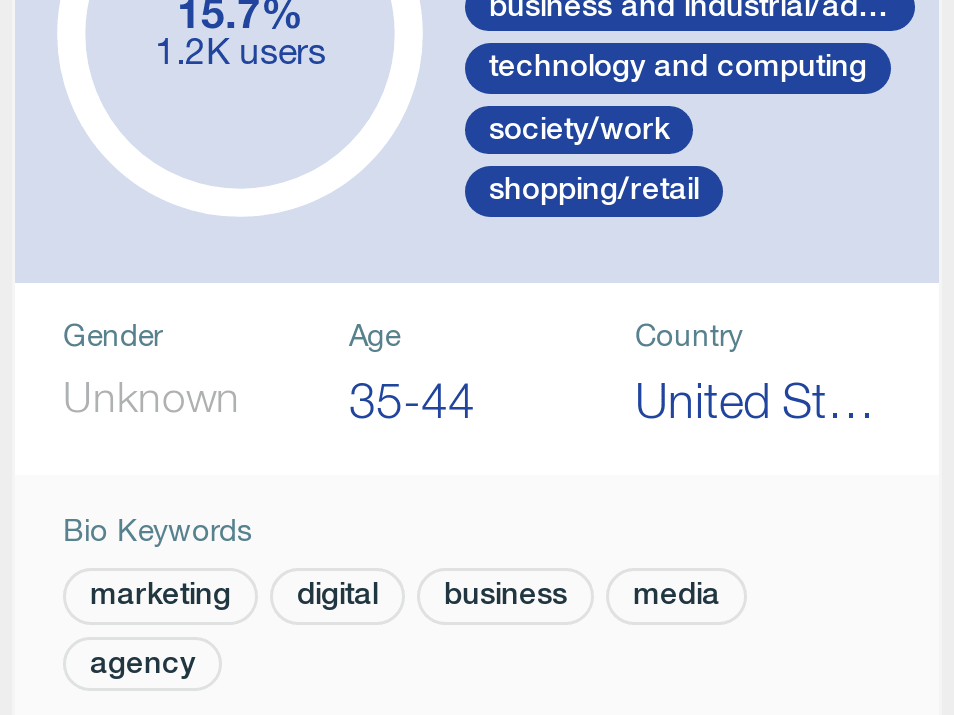This screenshot has width=954, height=715.
Task: Open the shopping/retail interest tag
Action: click(x=593, y=190)
